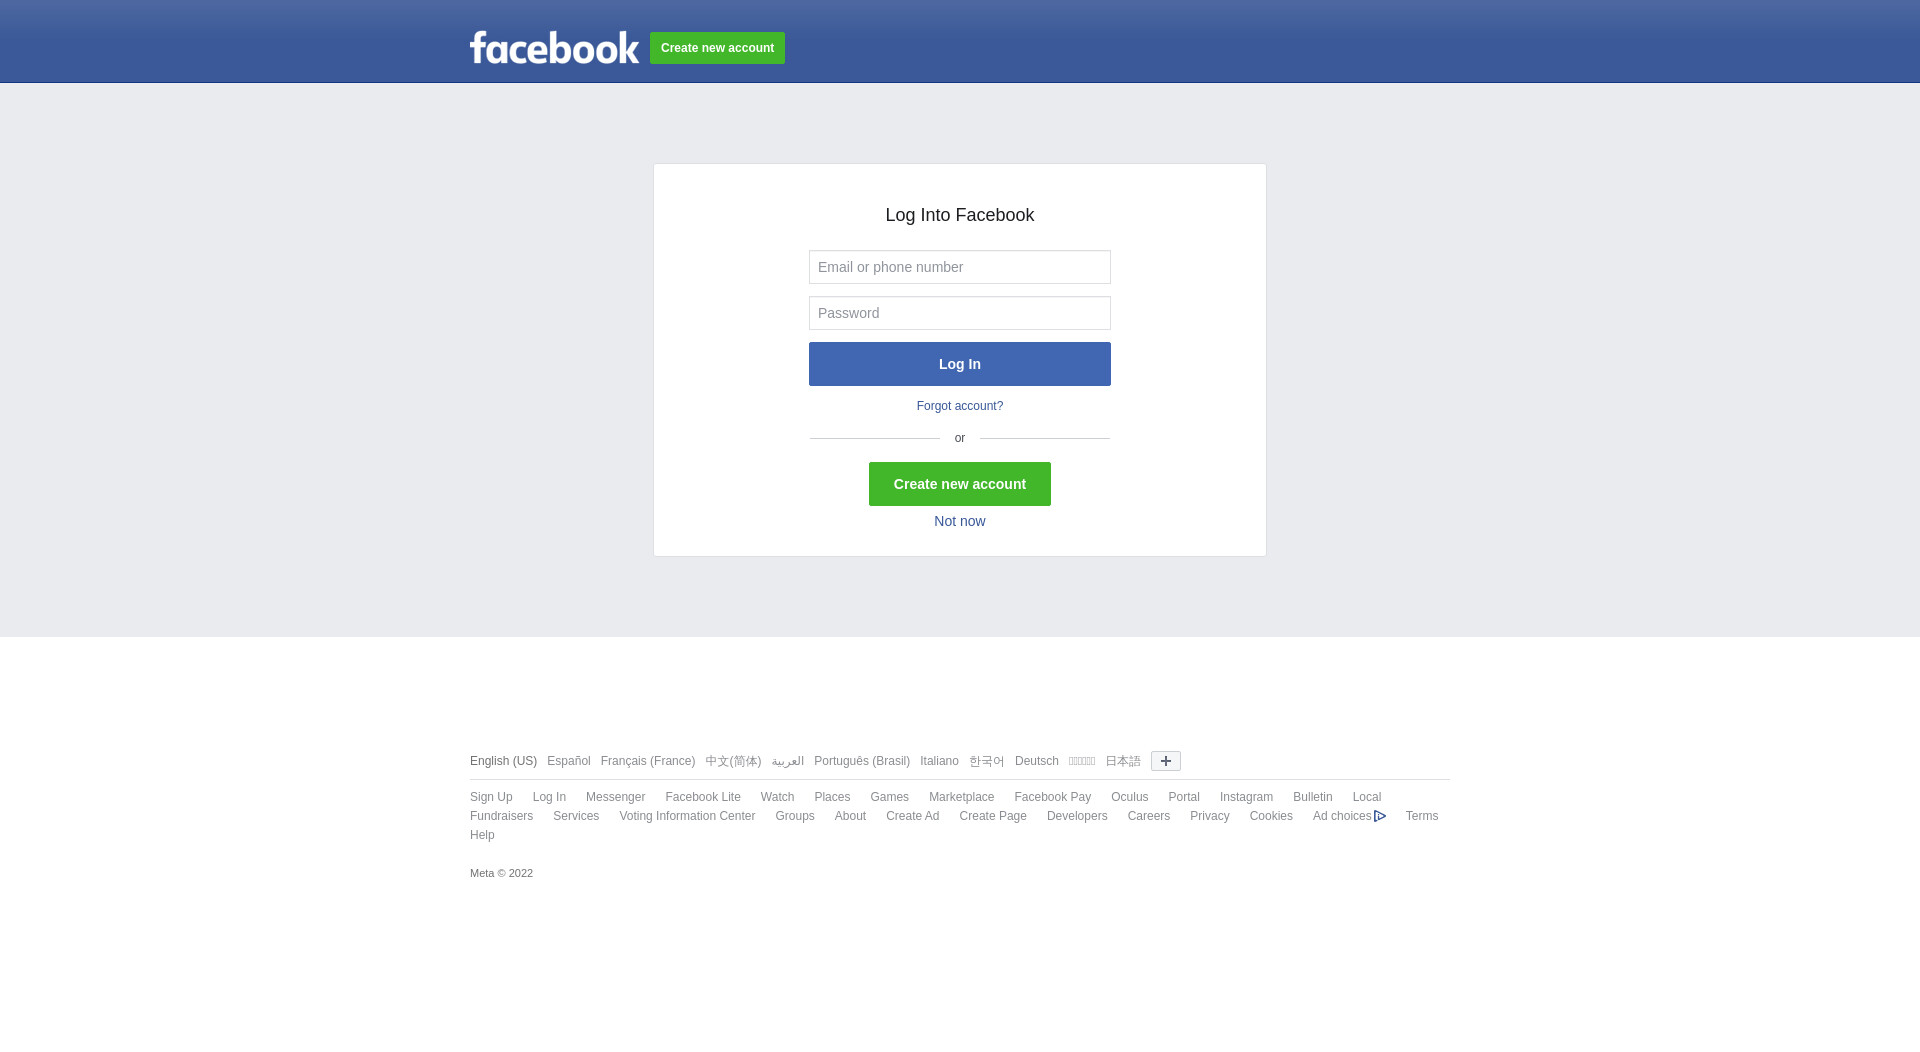Switch language to Français (France)

[648, 761]
